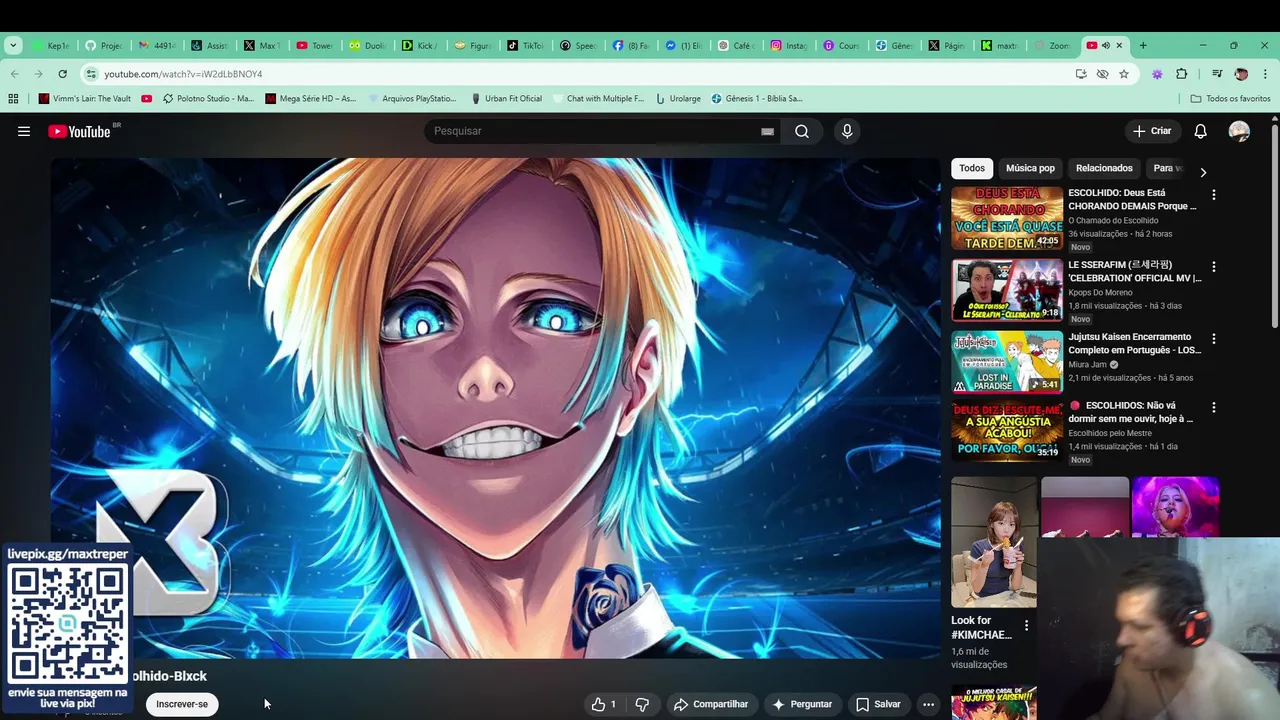The height and width of the screenshot is (720, 1280).
Task: Bookmark this page with the star
Action: coord(1124,74)
